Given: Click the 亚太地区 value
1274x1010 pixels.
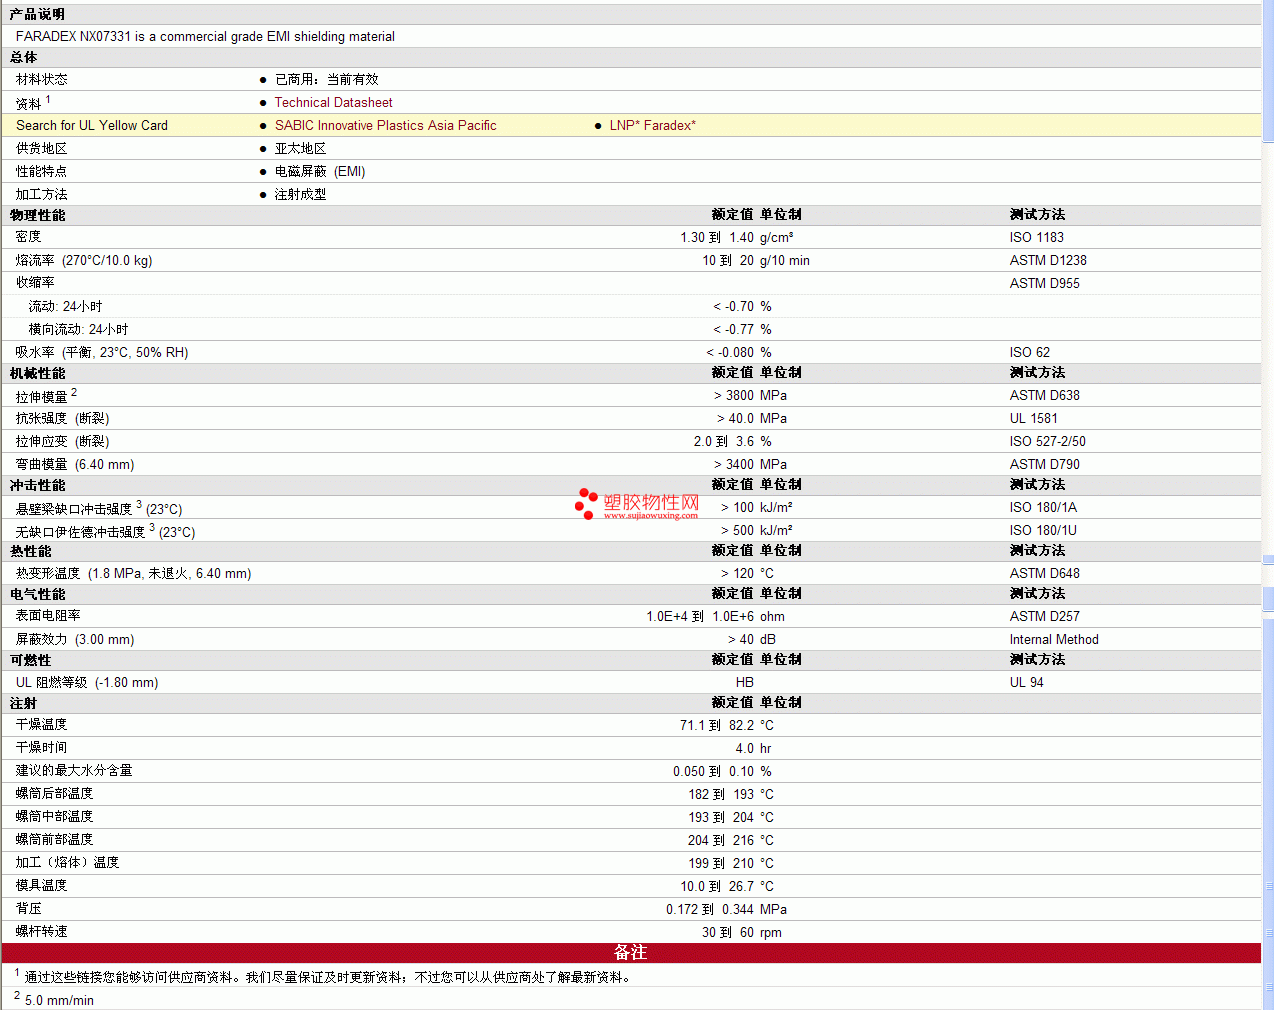Looking at the screenshot, I should click(x=300, y=148).
